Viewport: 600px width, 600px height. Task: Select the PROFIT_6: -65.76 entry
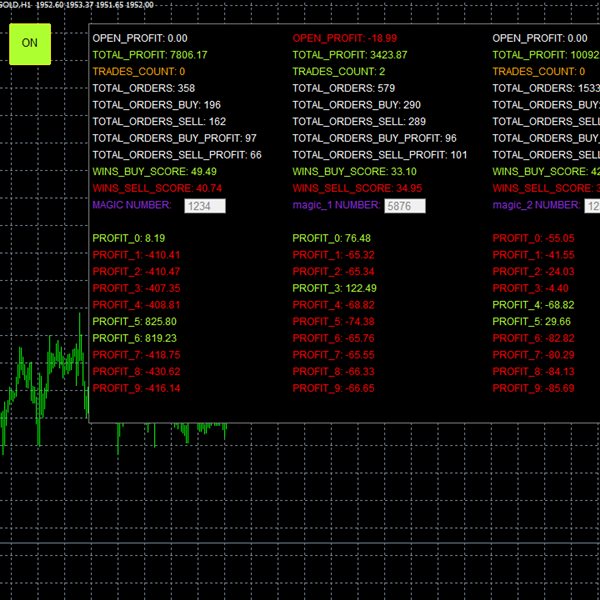[333, 338]
